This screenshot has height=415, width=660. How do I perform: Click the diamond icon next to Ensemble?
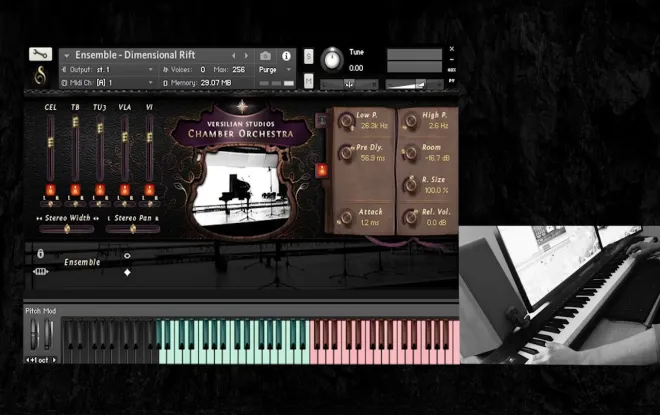(x=127, y=272)
